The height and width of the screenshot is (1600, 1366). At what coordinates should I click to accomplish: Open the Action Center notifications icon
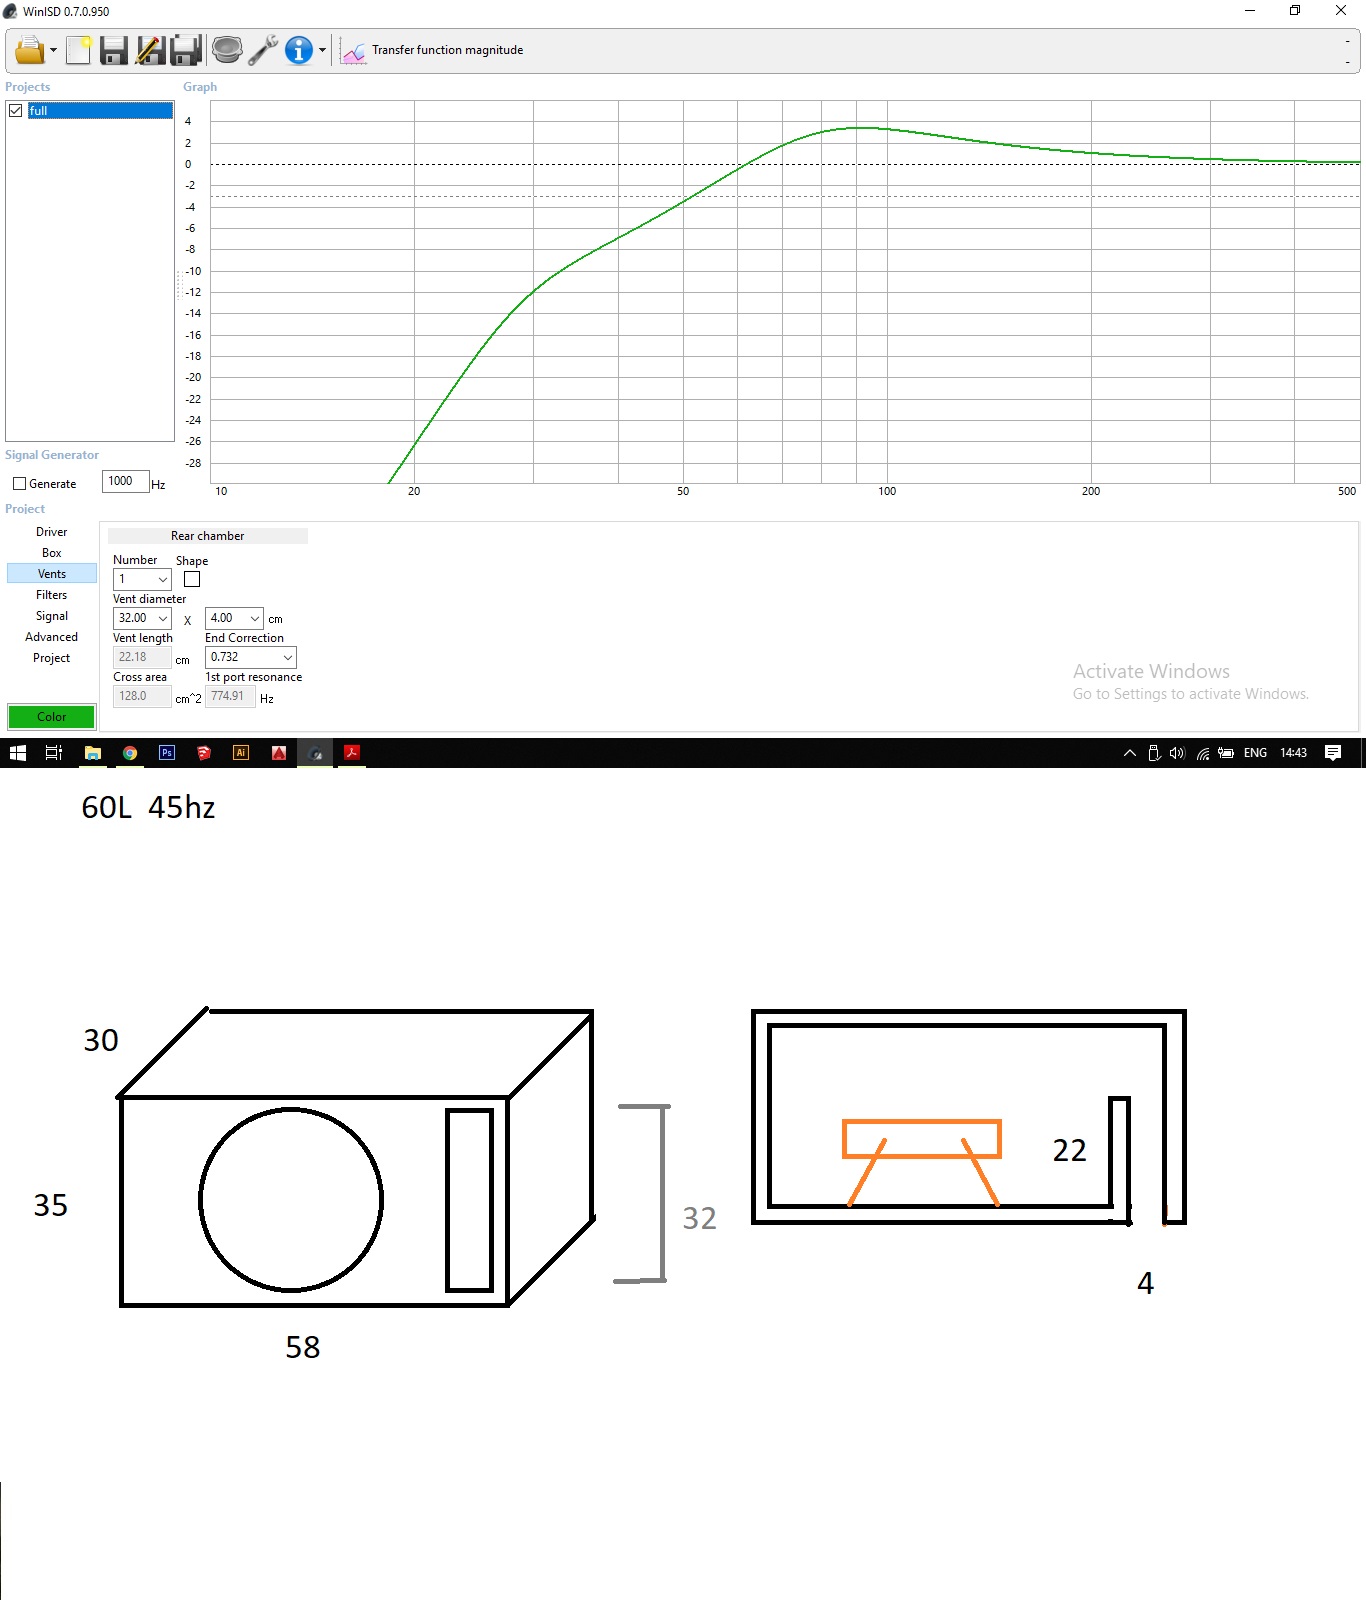pyautogui.click(x=1333, y=753)
